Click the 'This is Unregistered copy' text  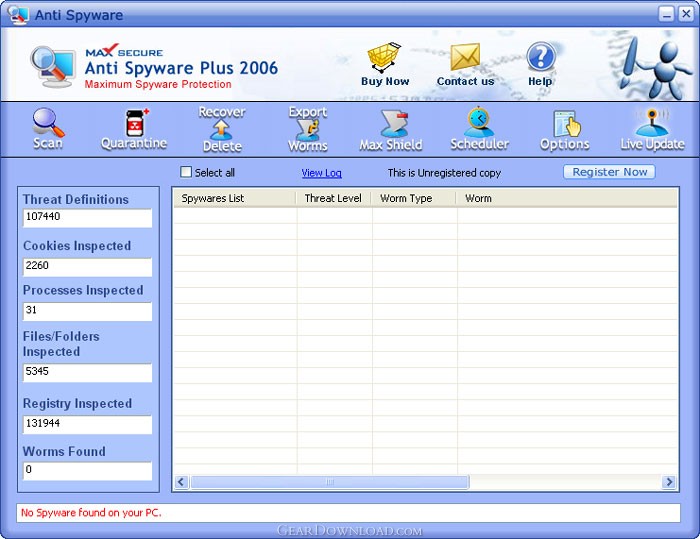(444, 173)
